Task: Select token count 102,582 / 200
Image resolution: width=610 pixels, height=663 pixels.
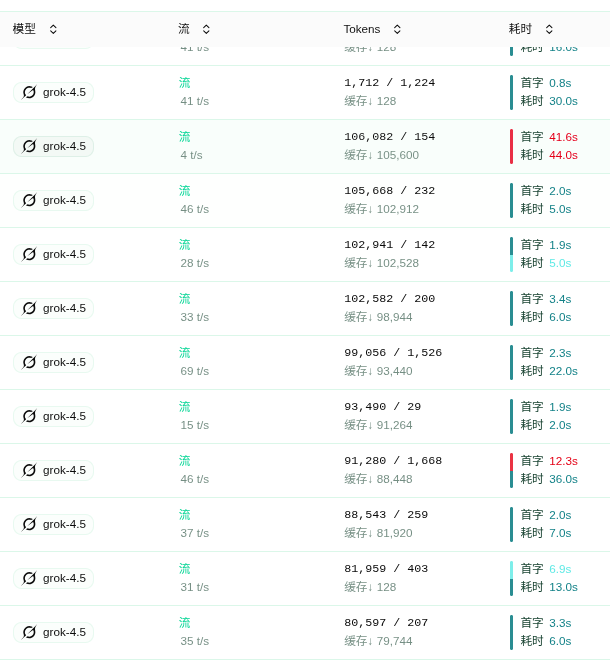Action: [389, 299]
